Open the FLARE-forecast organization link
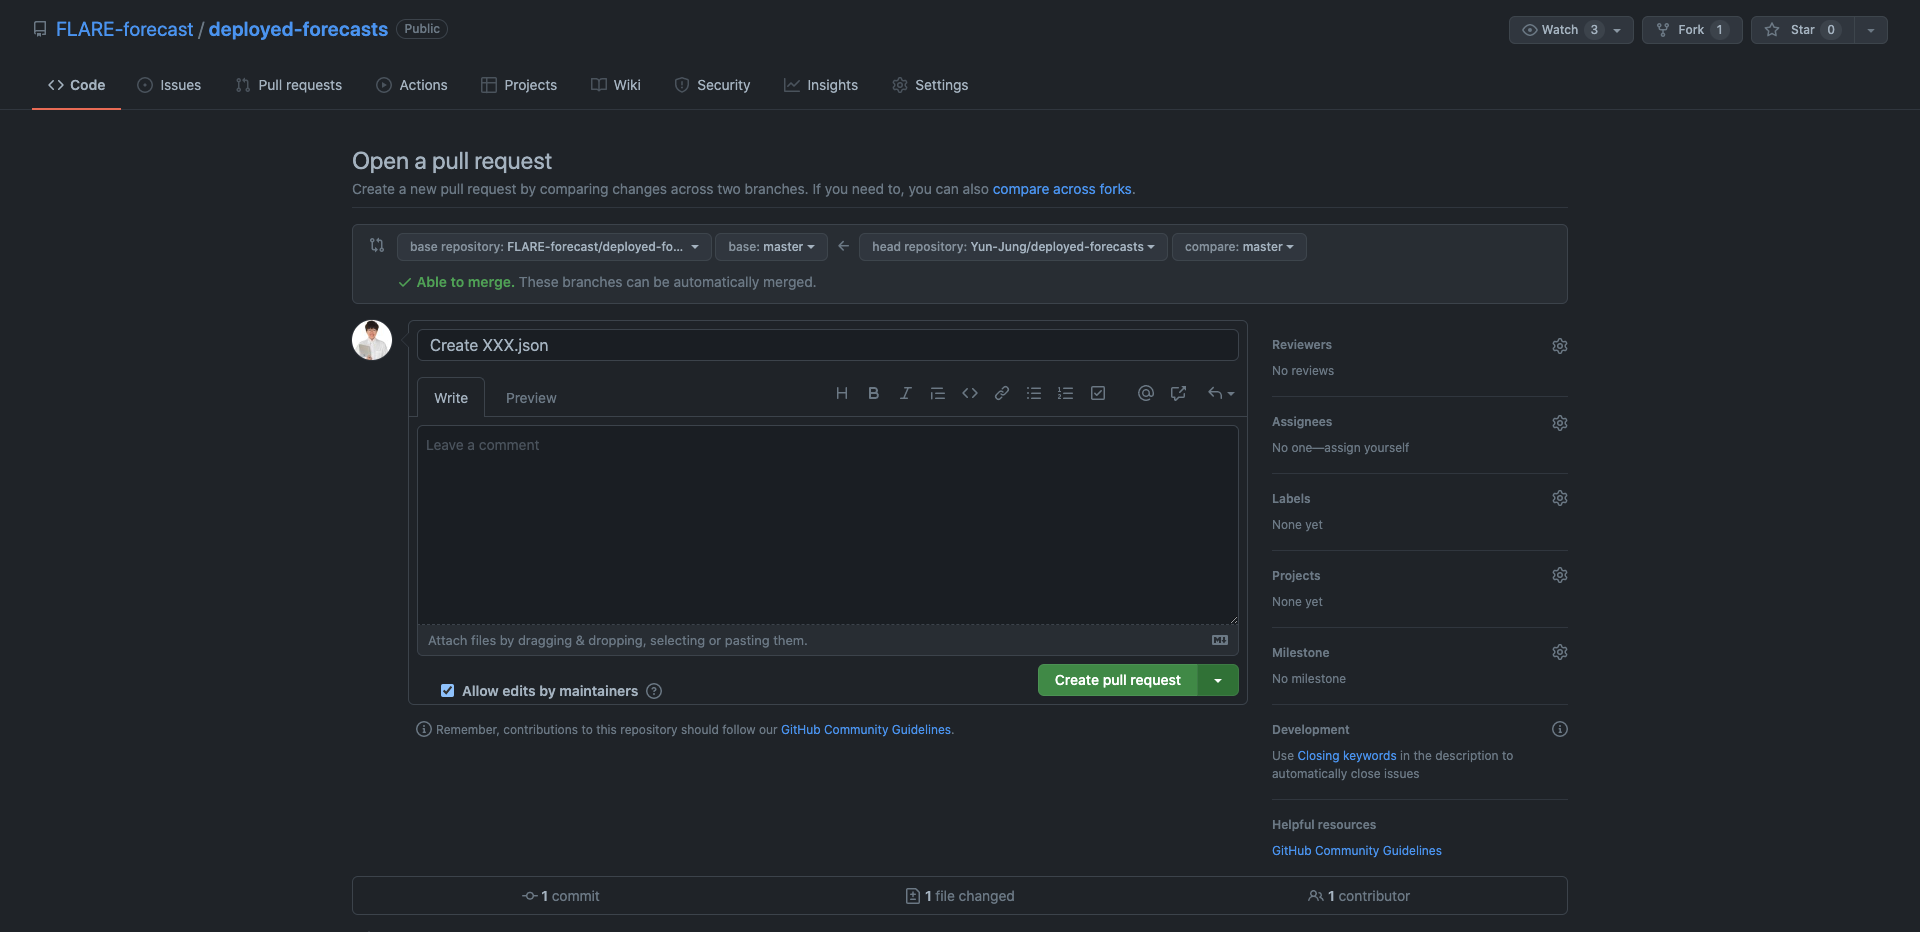 click(125, 29)
